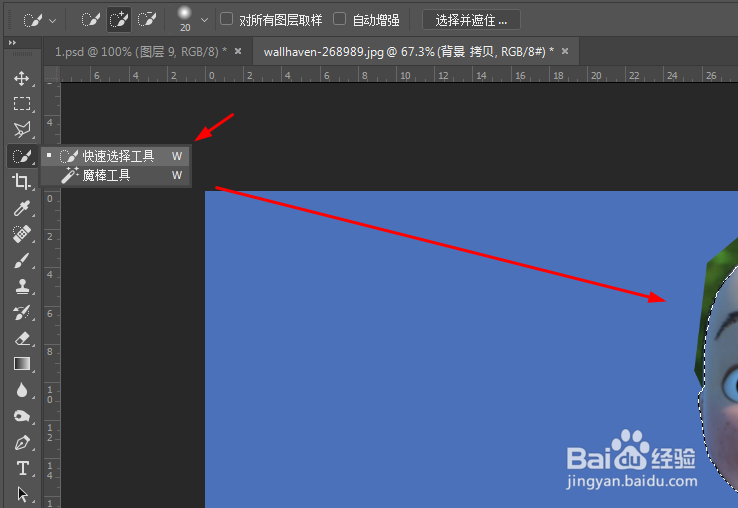Select the Blur tool
The width and height of the screenshot is (738, 508).
point(22,390)
